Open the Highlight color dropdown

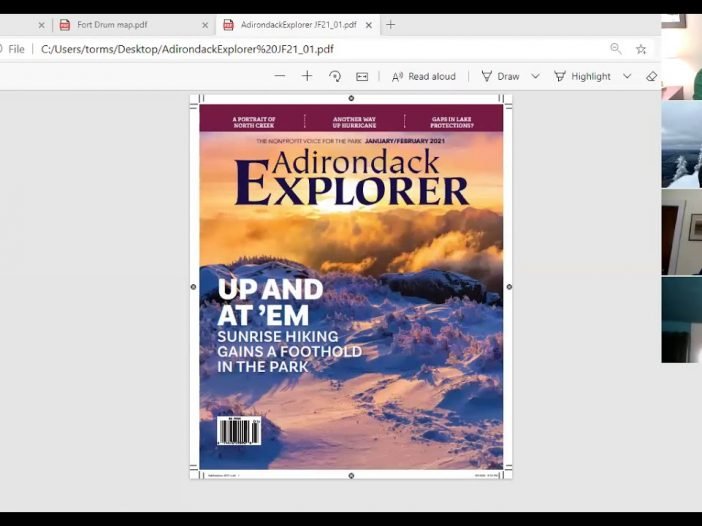[627, 77]
